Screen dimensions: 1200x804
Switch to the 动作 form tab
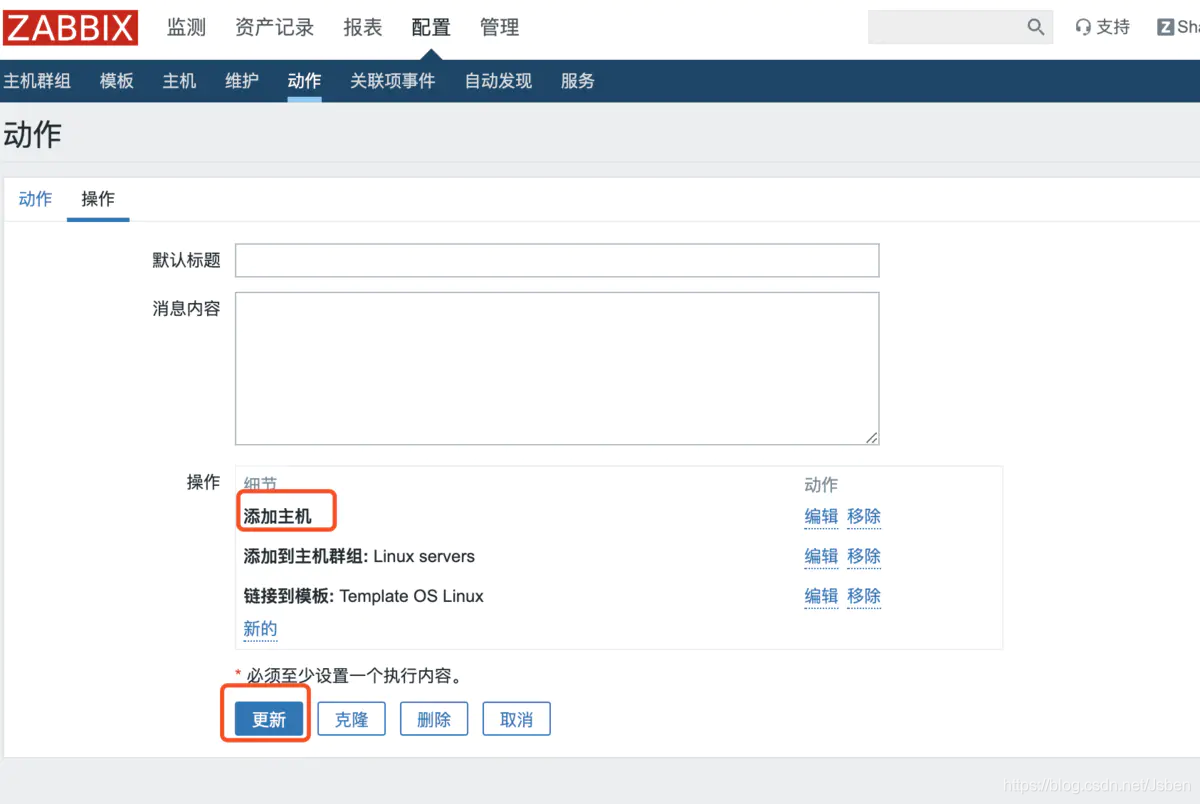35,199
